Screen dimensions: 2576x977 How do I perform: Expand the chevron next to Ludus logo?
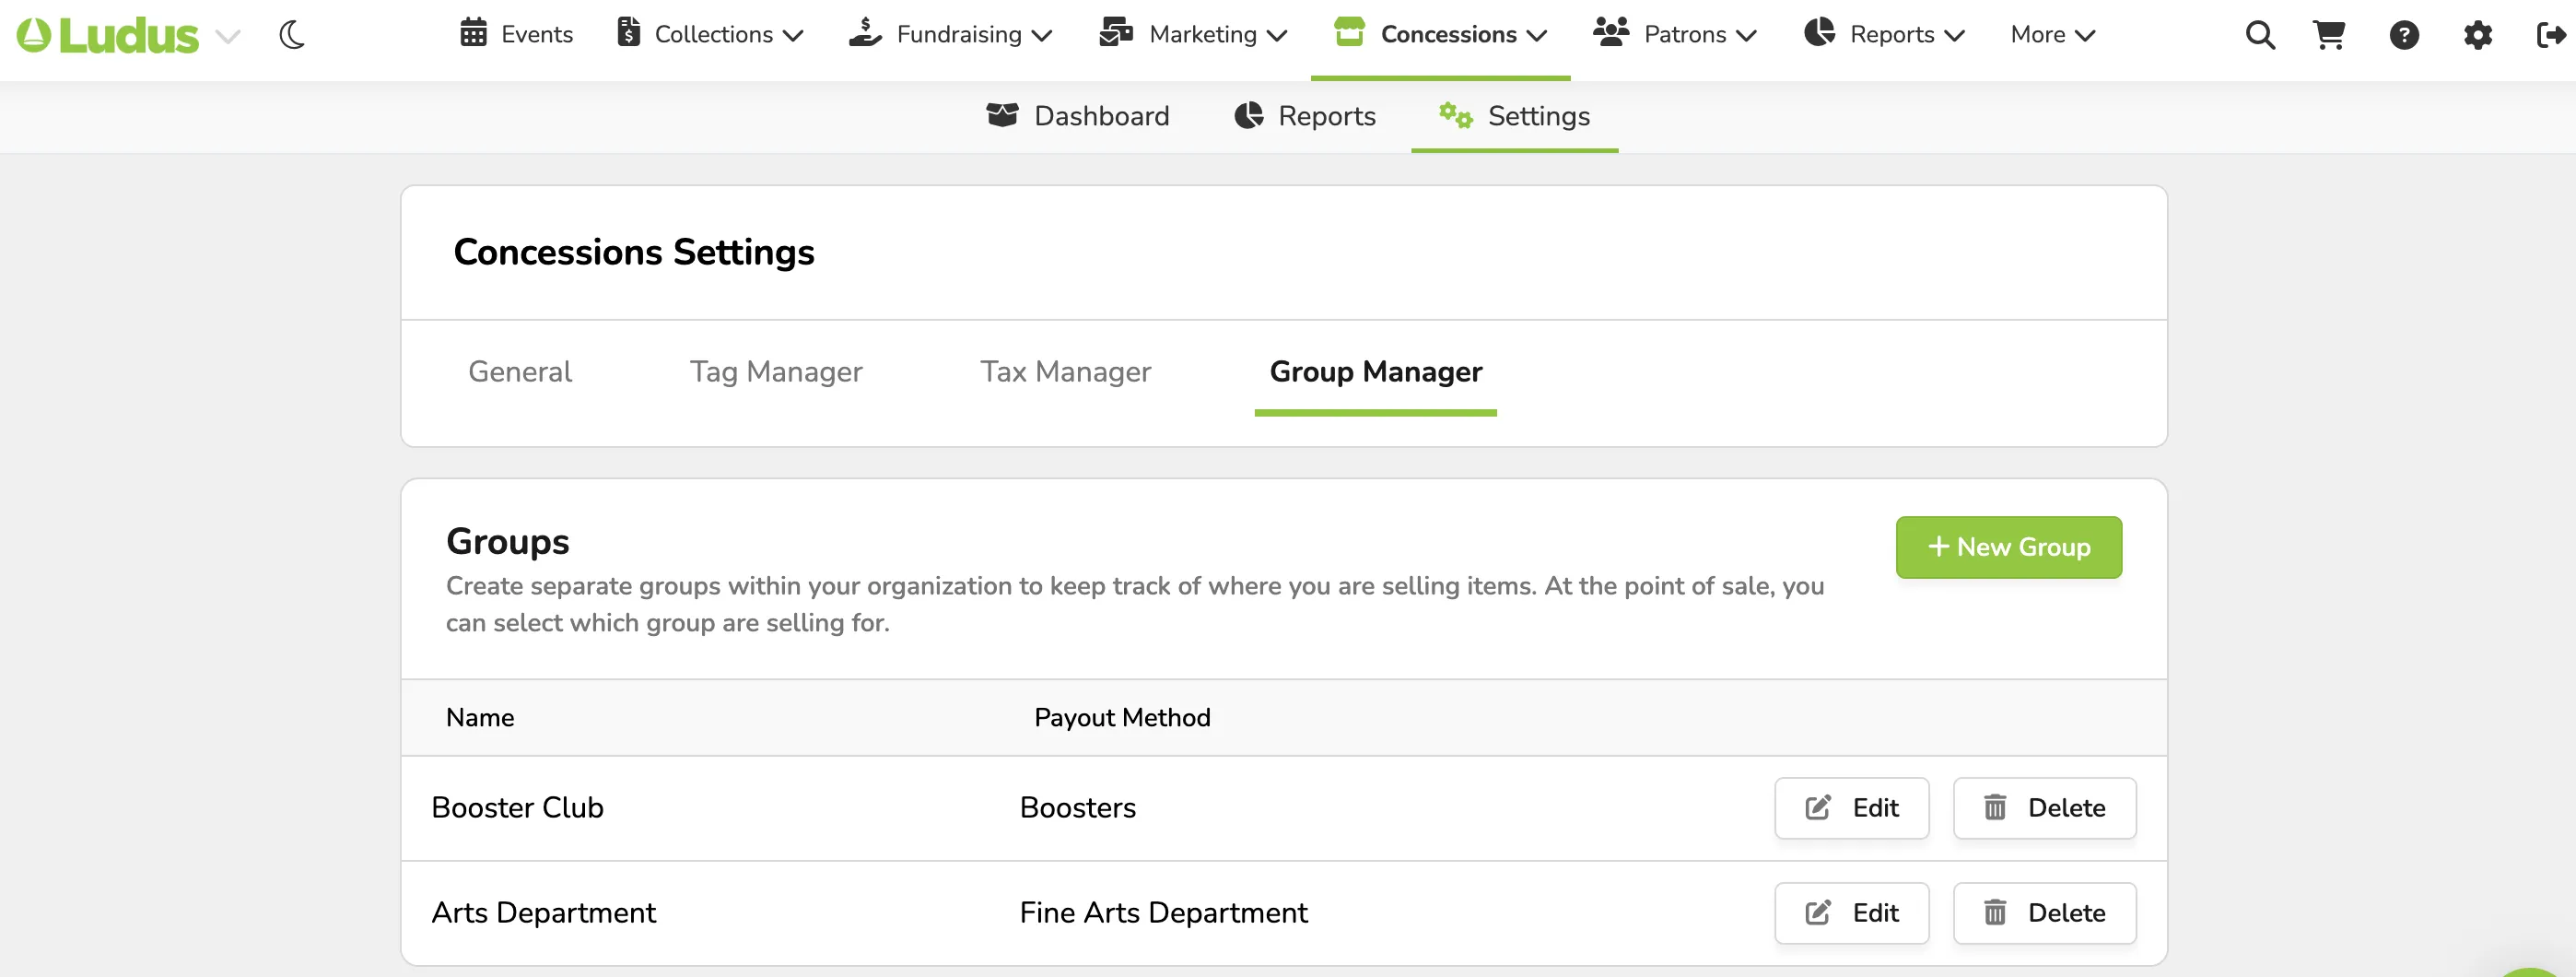tap(228, 37)
